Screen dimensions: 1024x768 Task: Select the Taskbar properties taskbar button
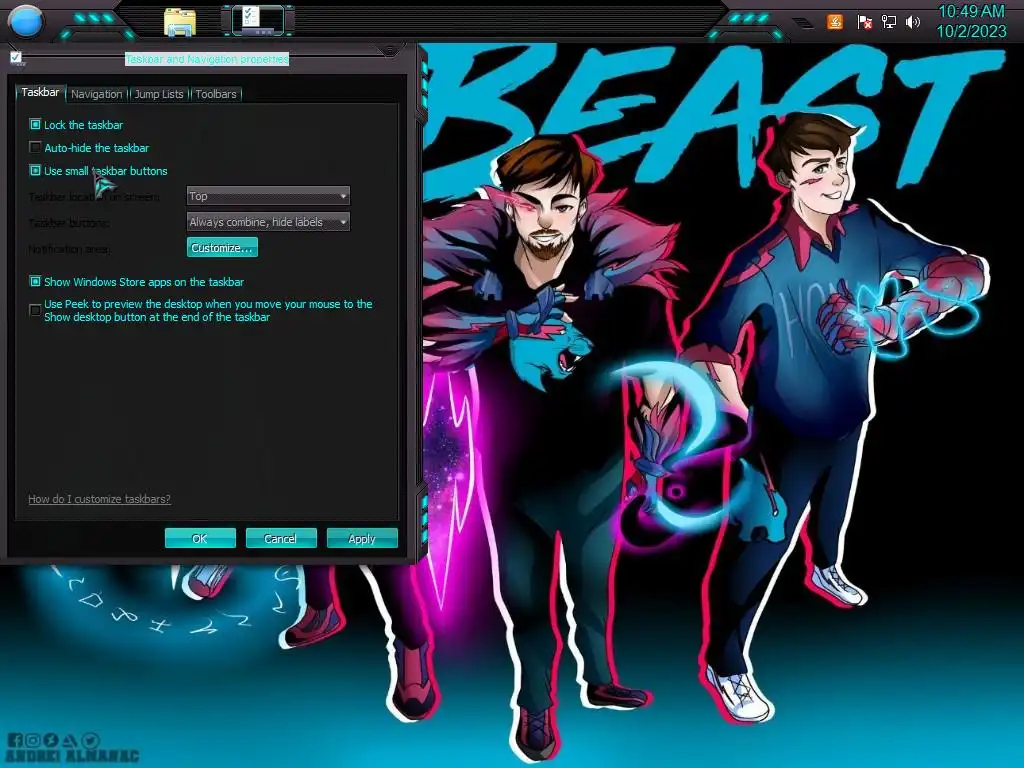[x=258, y=20]
